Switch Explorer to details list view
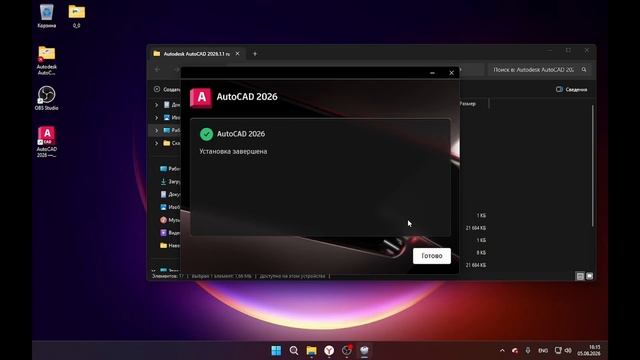The height and width of the screenshot is (360, 640). click(x=580, y=276)
